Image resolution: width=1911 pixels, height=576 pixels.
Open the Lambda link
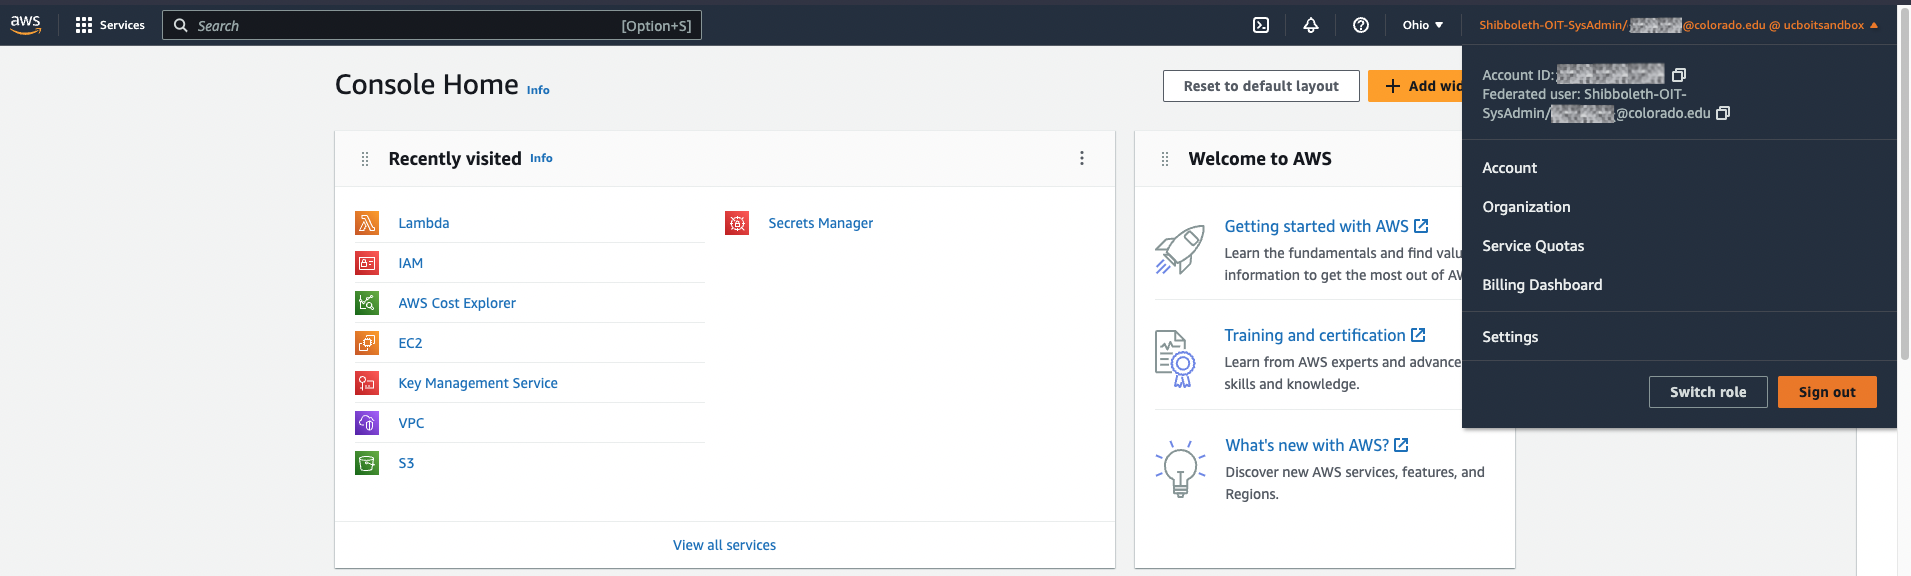pyautogui.click(x=424, y=223)
